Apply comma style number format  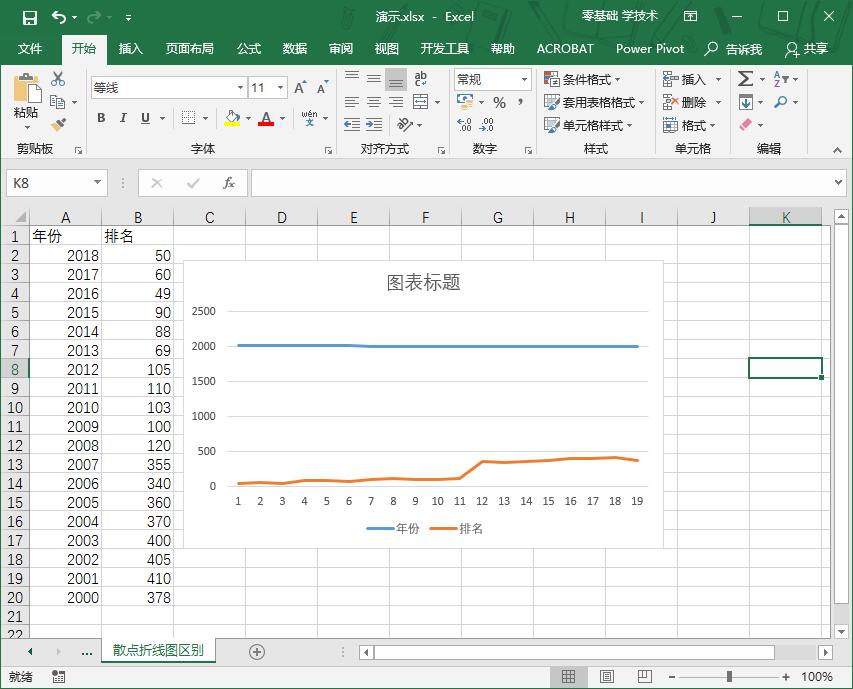(521, 102)
